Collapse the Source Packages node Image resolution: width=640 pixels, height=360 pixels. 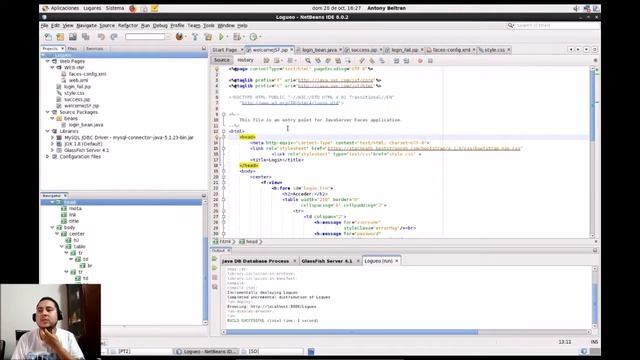point(48,112)
